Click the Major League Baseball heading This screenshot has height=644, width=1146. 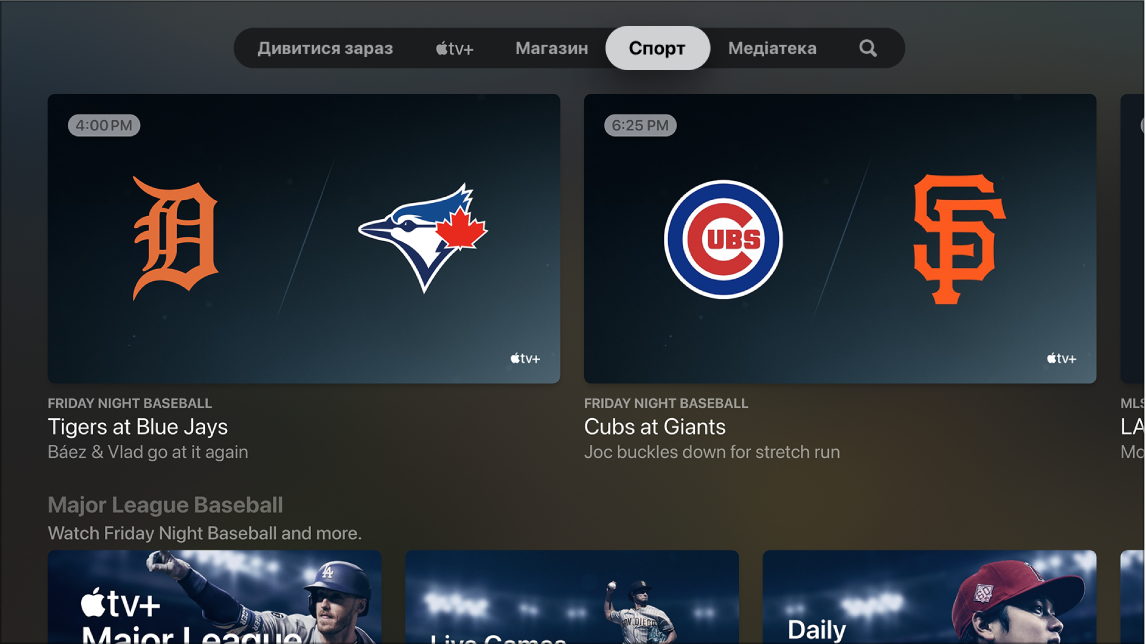click(x=165, y=505)
